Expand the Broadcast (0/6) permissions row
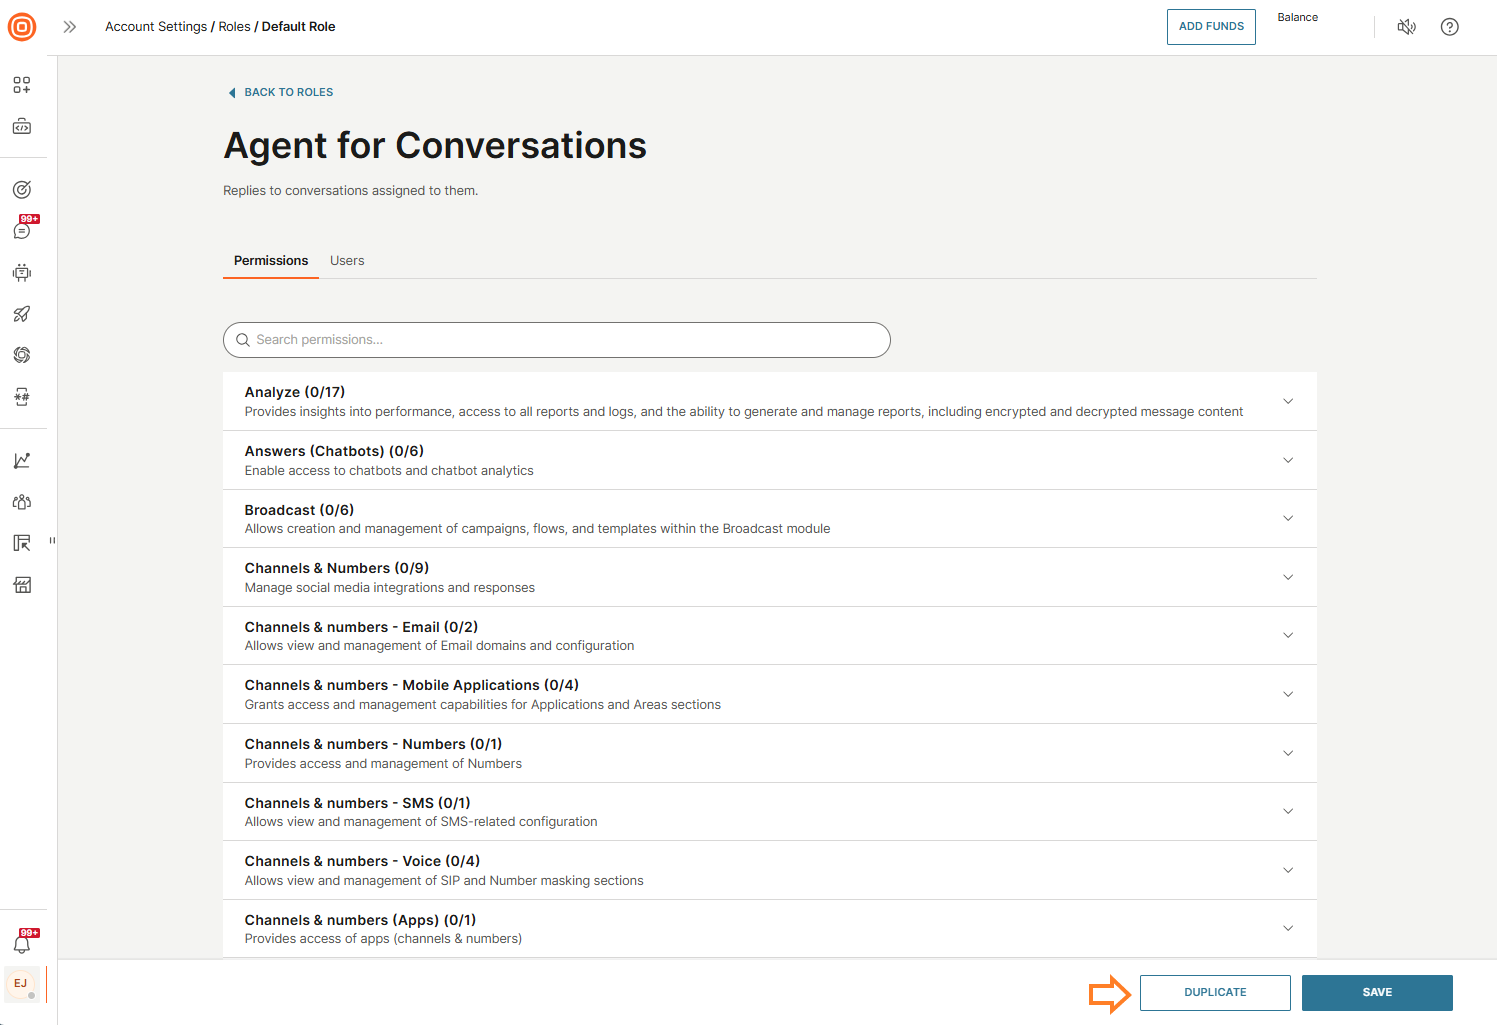The image size is (1497, 1025). (x=1288, y=518)
